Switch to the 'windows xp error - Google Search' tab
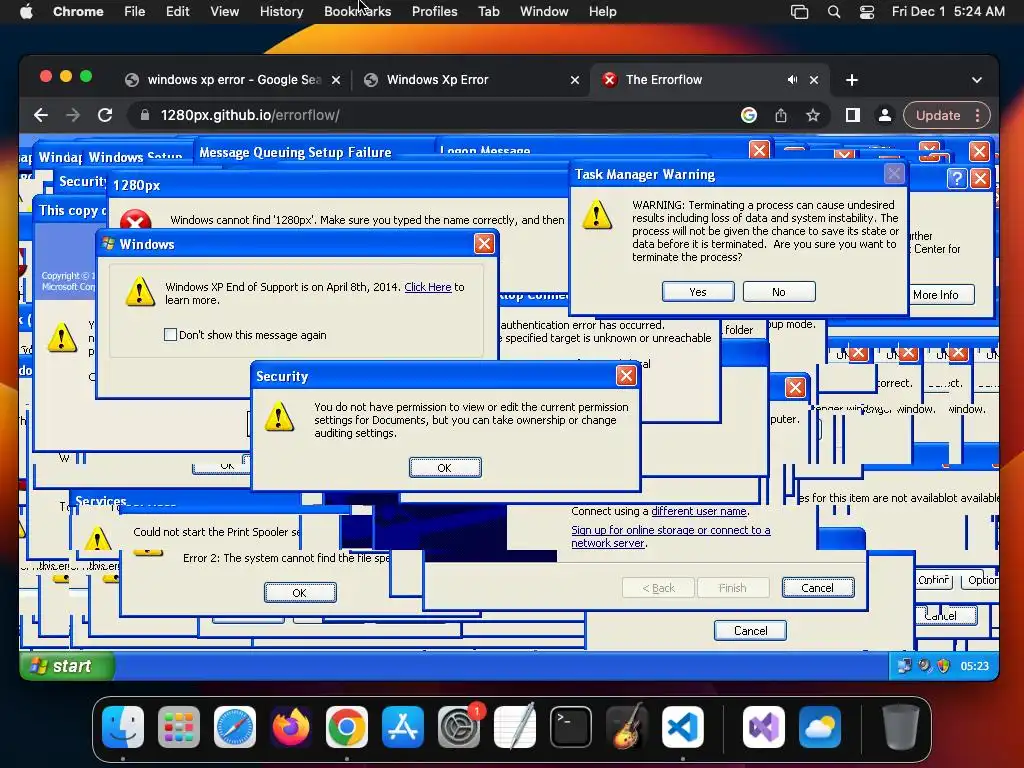The height and width of the screenshot is (768, 1024). 233,80
